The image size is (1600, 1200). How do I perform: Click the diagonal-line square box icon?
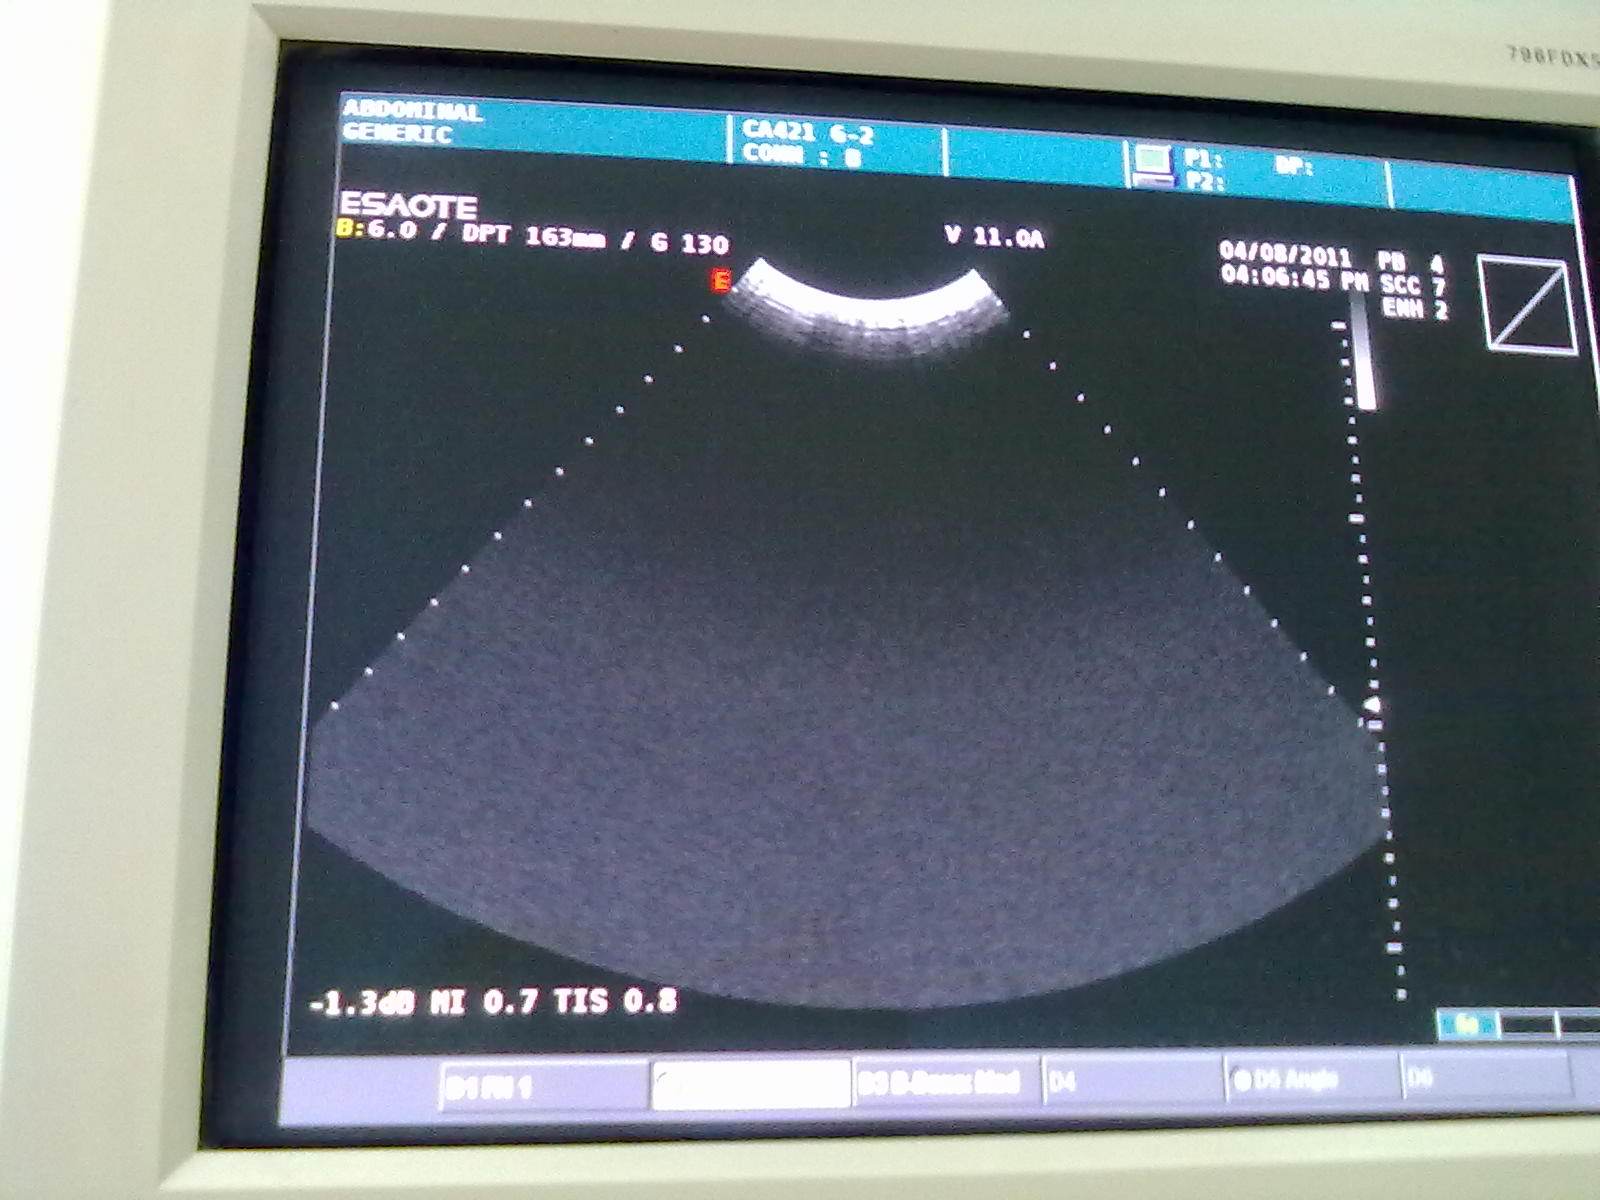pos(1530,304)
